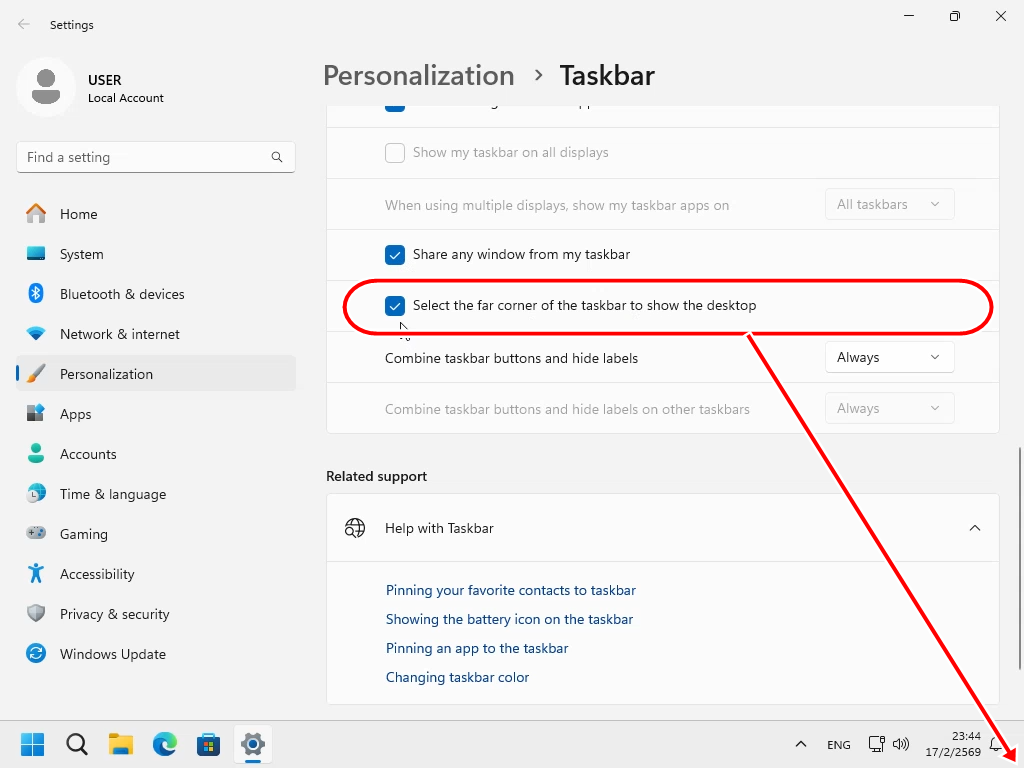Screen dimensions: 1024x768
Task: Open Combine taskbar buttons Always dropdown
Action: click(x=889, y=357)
